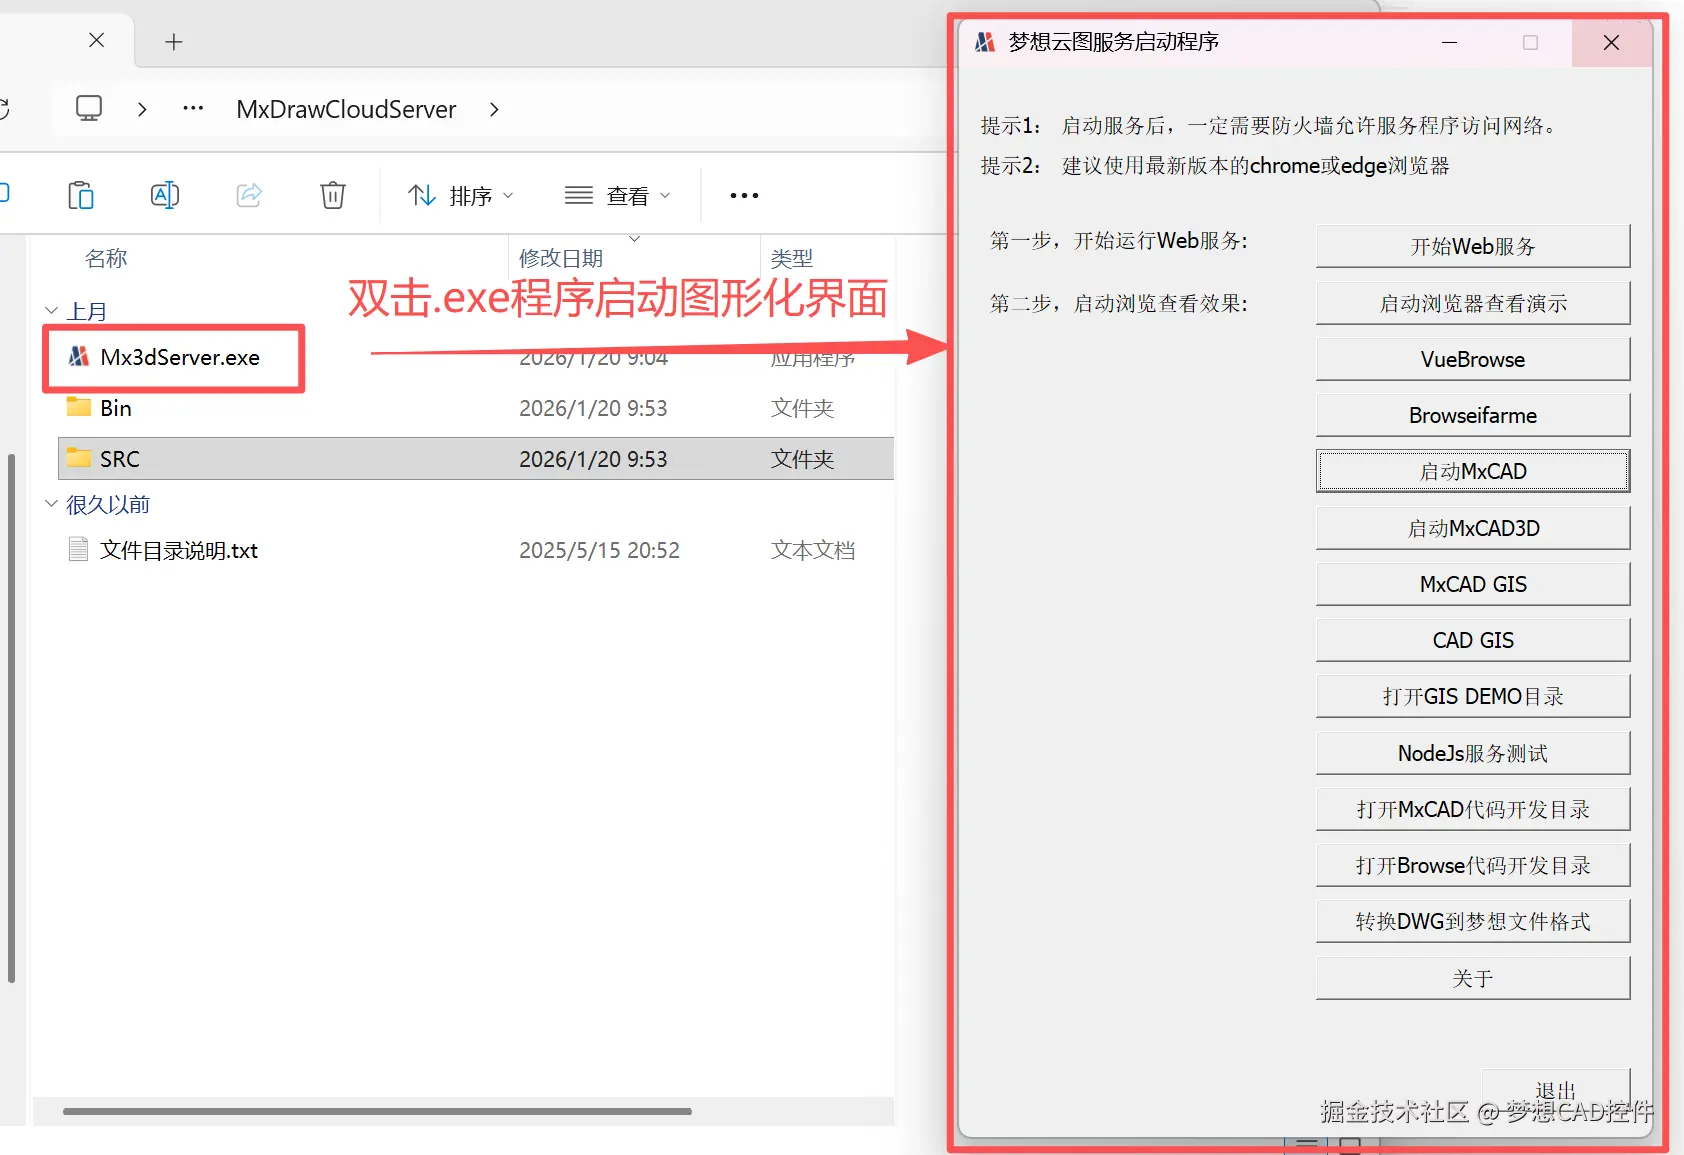Screen dimensions: 1684x1155
Task: Minimize the 梦想云图服务启动程序 window
Action: [x=1449, y=42]
